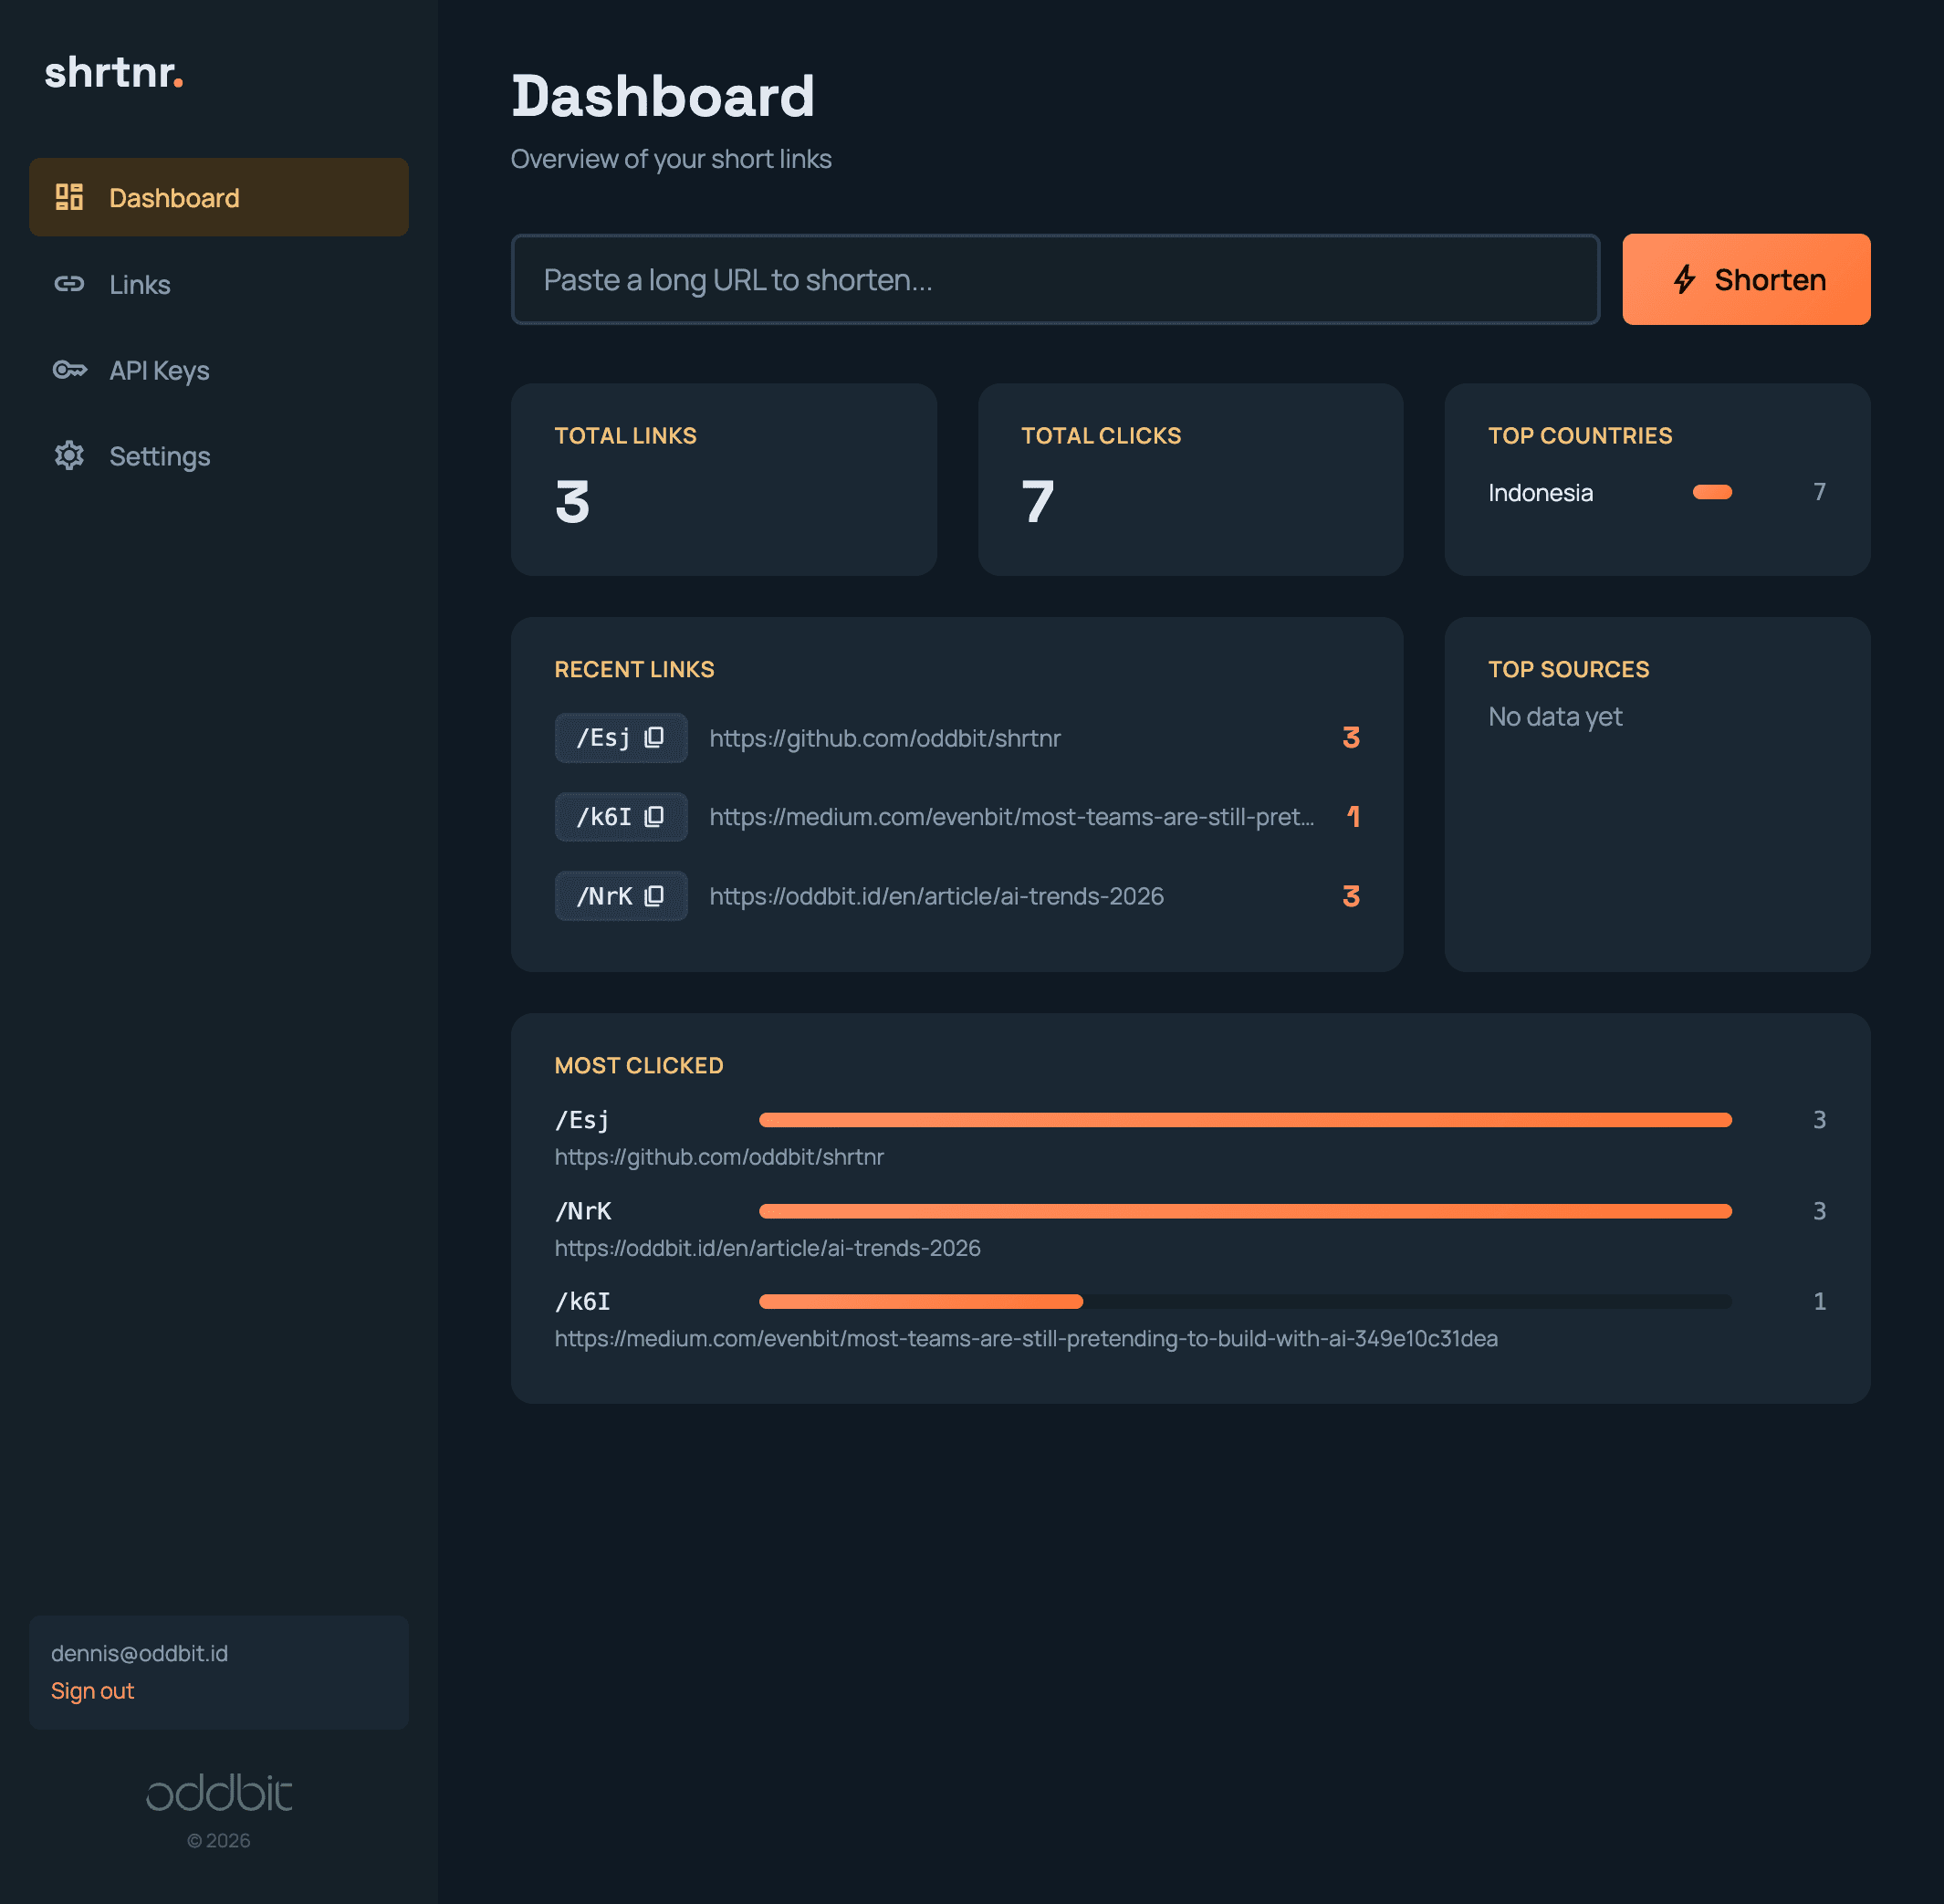Copy the /NrK short link code
The width and height of the screenshot is (1944, 1904).
pos(653,896)
